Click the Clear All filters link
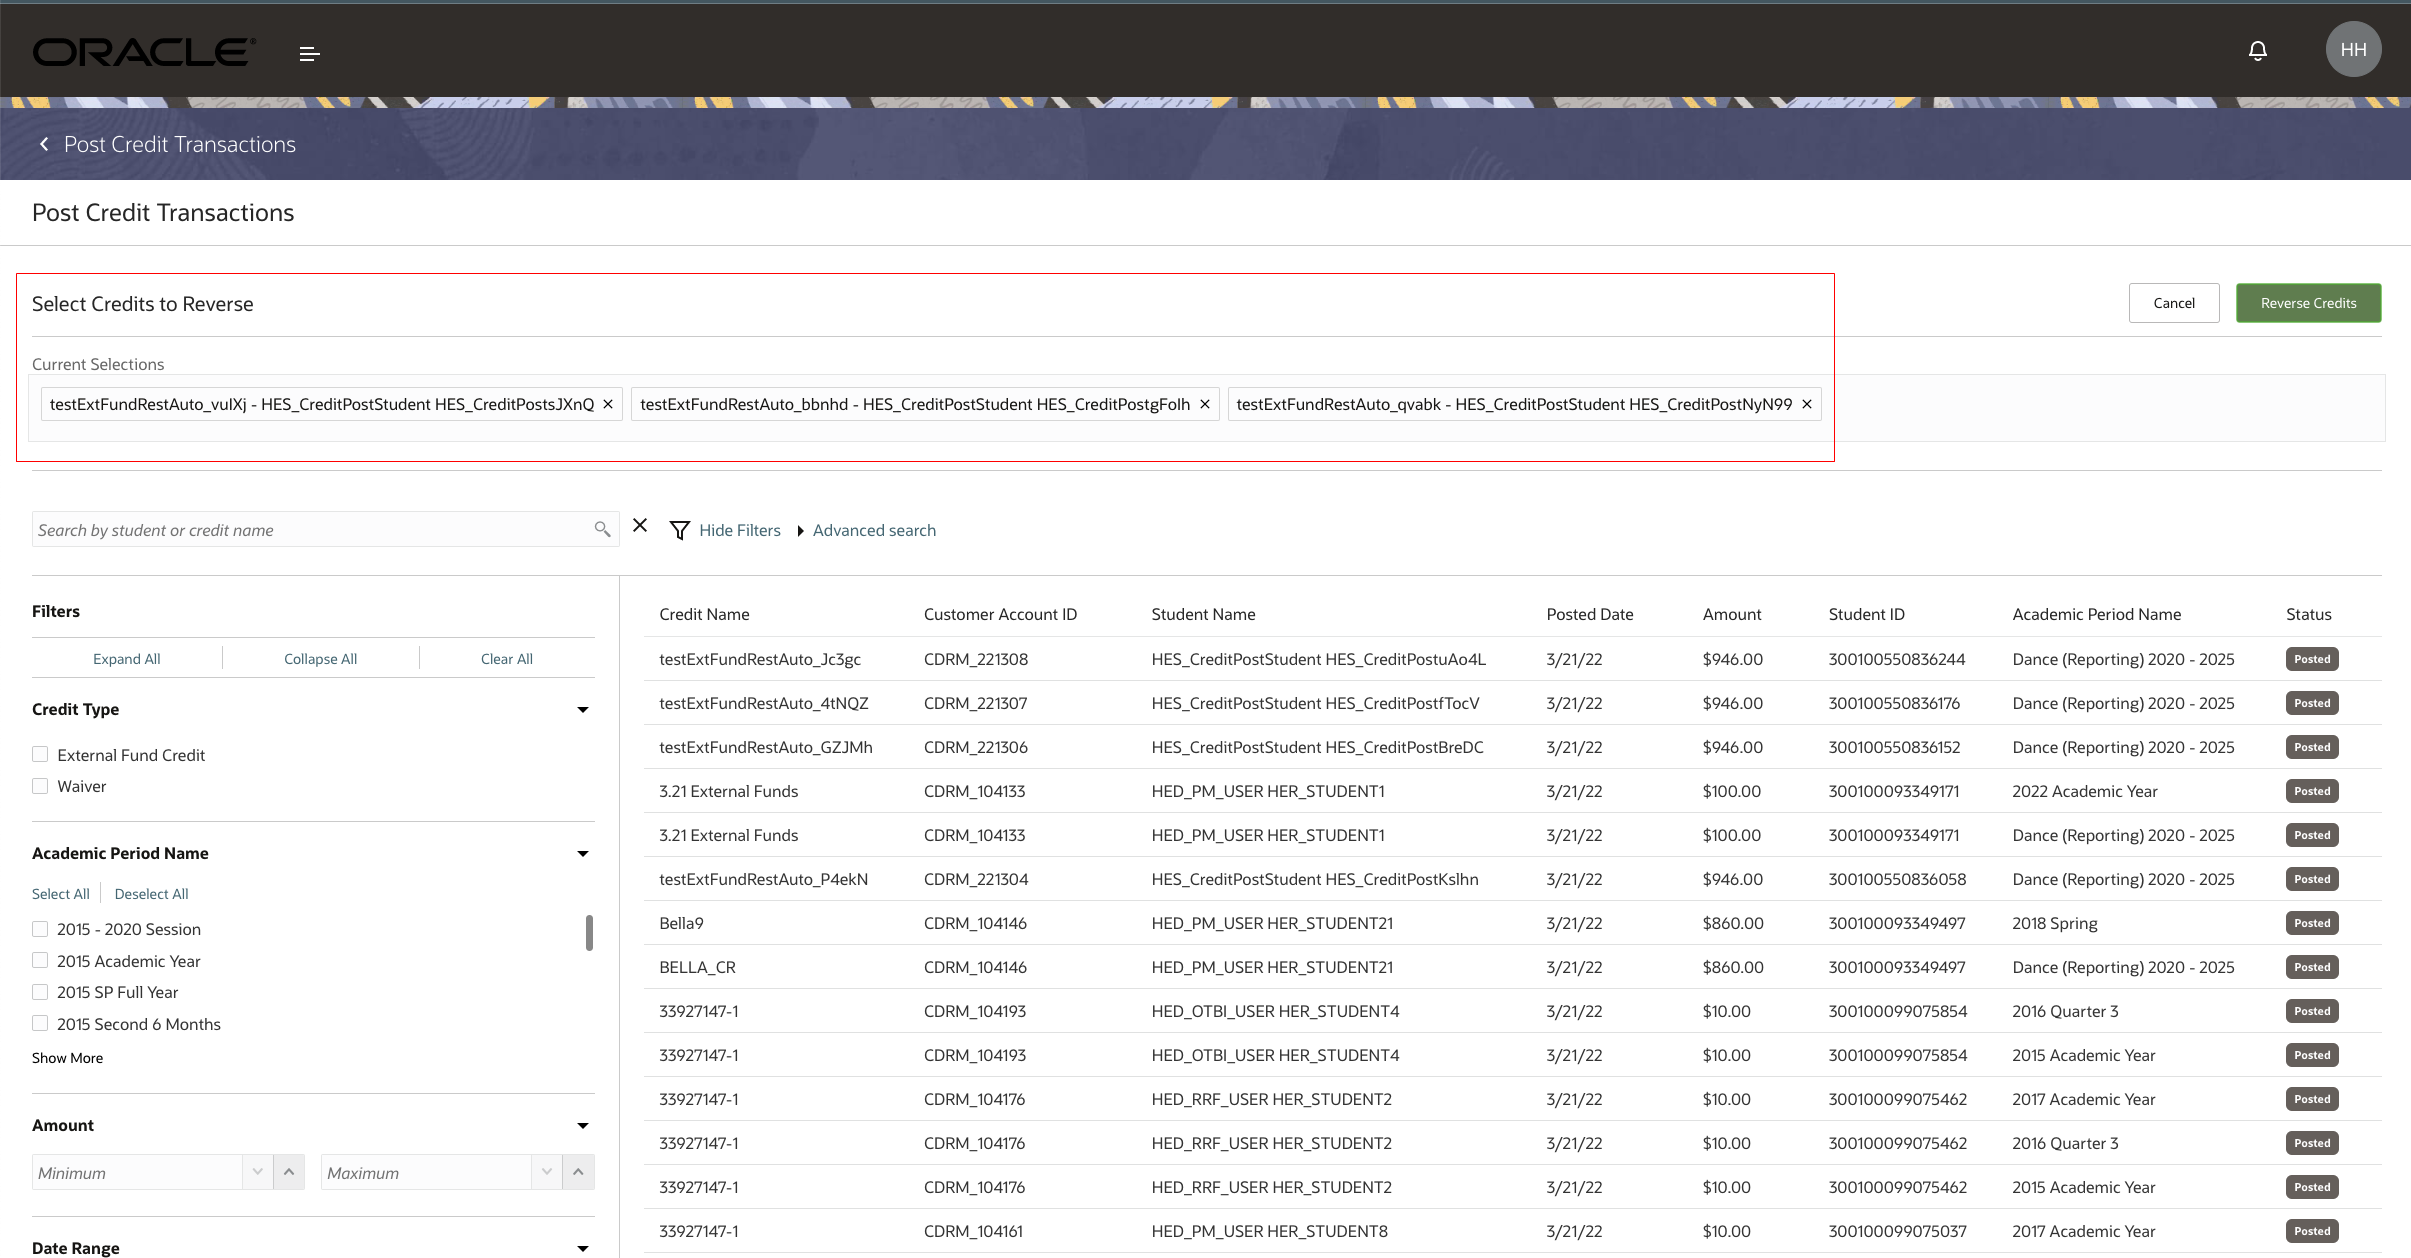Viewport: 2411px width, 1258px height. click(x=506, y=659)
